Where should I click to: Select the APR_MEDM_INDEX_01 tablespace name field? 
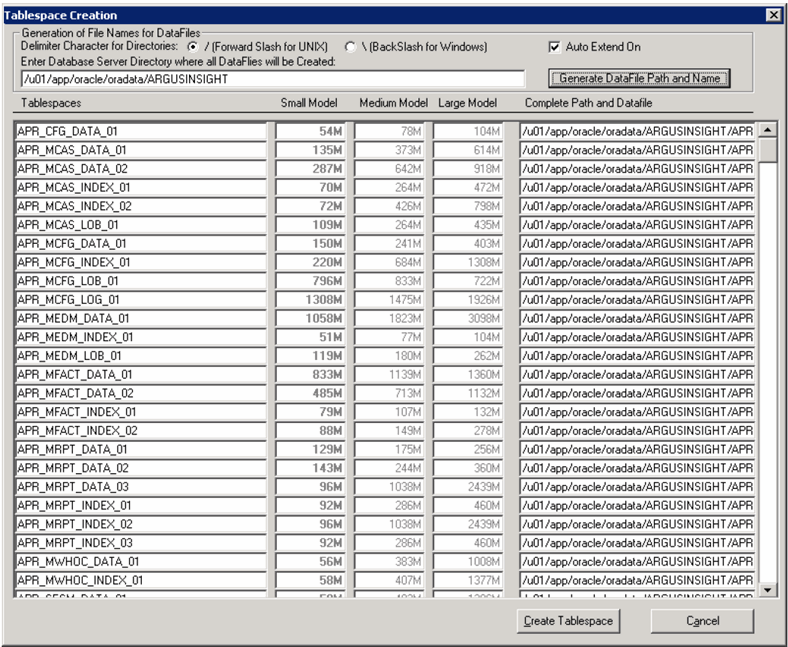click(141, 337)
